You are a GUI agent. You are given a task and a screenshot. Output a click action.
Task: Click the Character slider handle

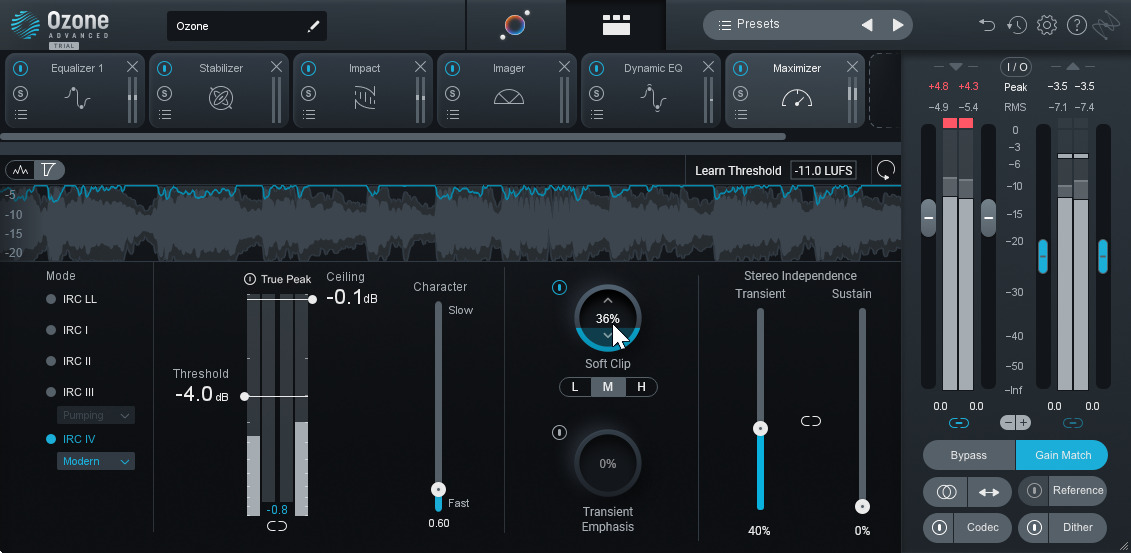[x=438, y=490]
